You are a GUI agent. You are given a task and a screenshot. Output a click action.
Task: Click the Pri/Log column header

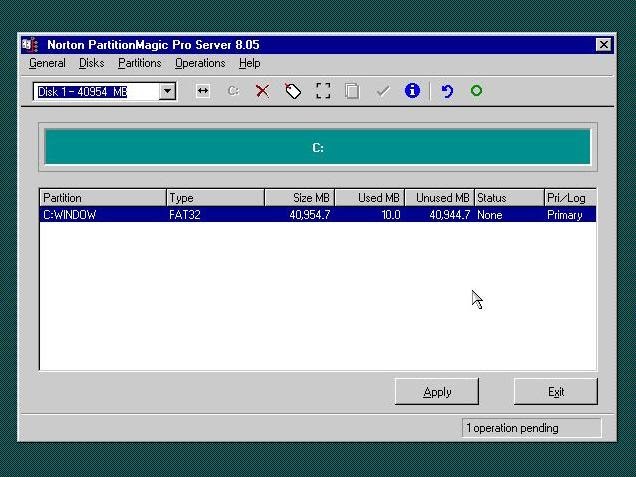click(570, 198)
